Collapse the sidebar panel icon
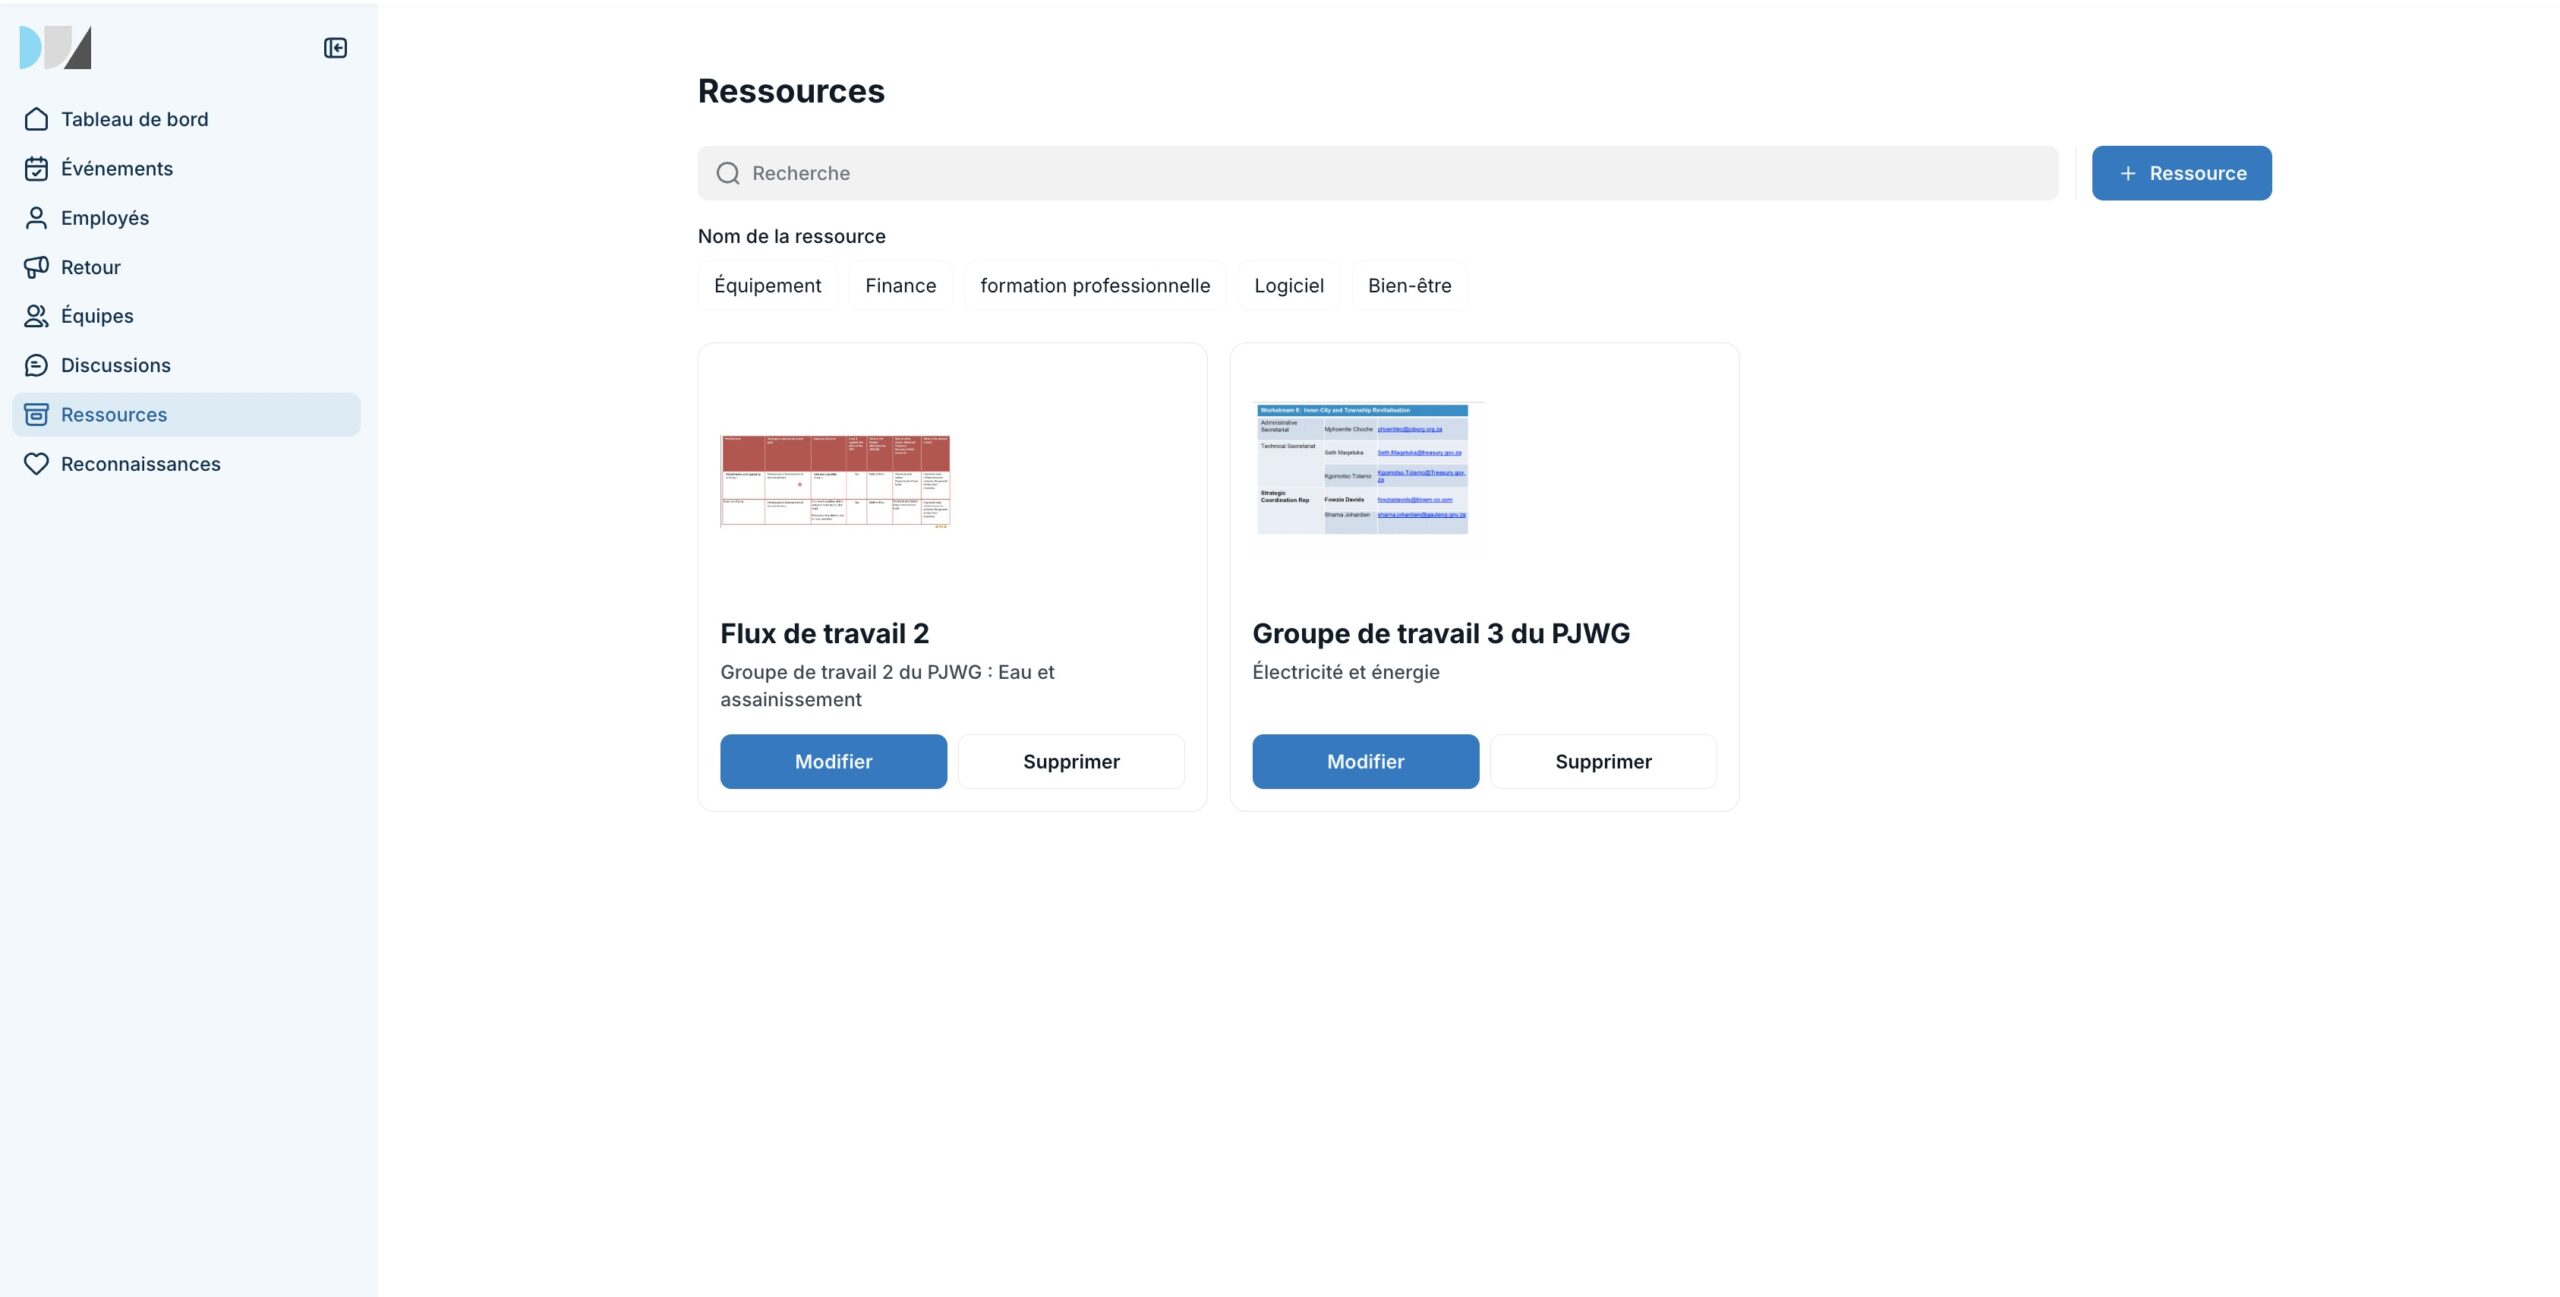Screen dimensions: 2560x1297 (335, 48)
